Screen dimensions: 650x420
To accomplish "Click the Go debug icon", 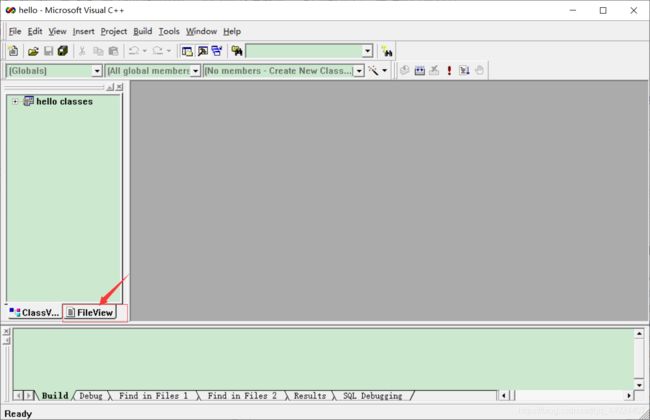I will pyautogui.click(x=464, y=70).
